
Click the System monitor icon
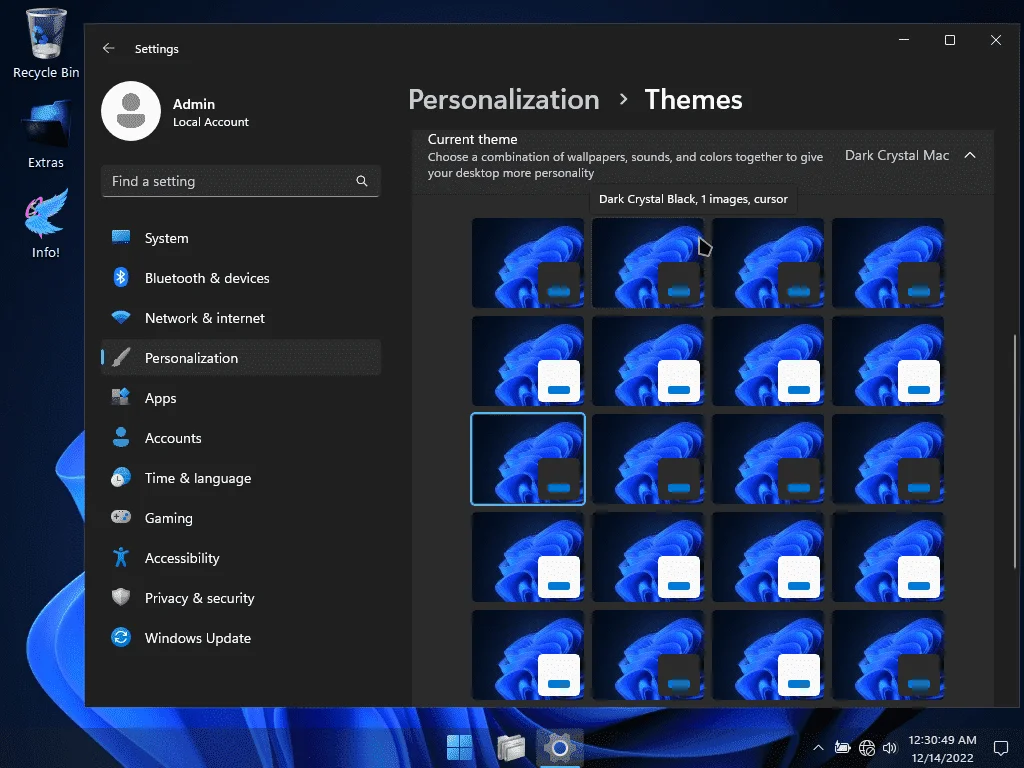click(x=121, y=237)
